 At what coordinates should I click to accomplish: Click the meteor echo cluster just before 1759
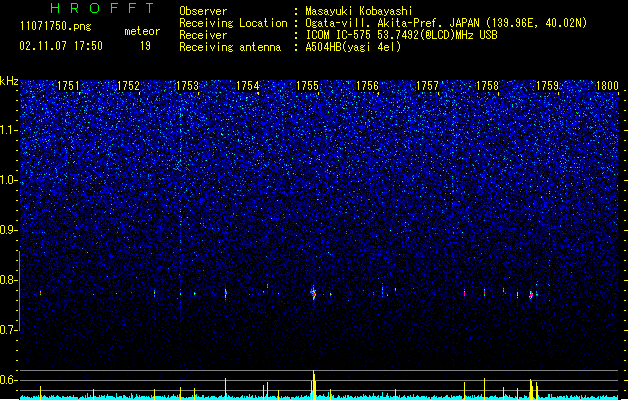[531, 294]
